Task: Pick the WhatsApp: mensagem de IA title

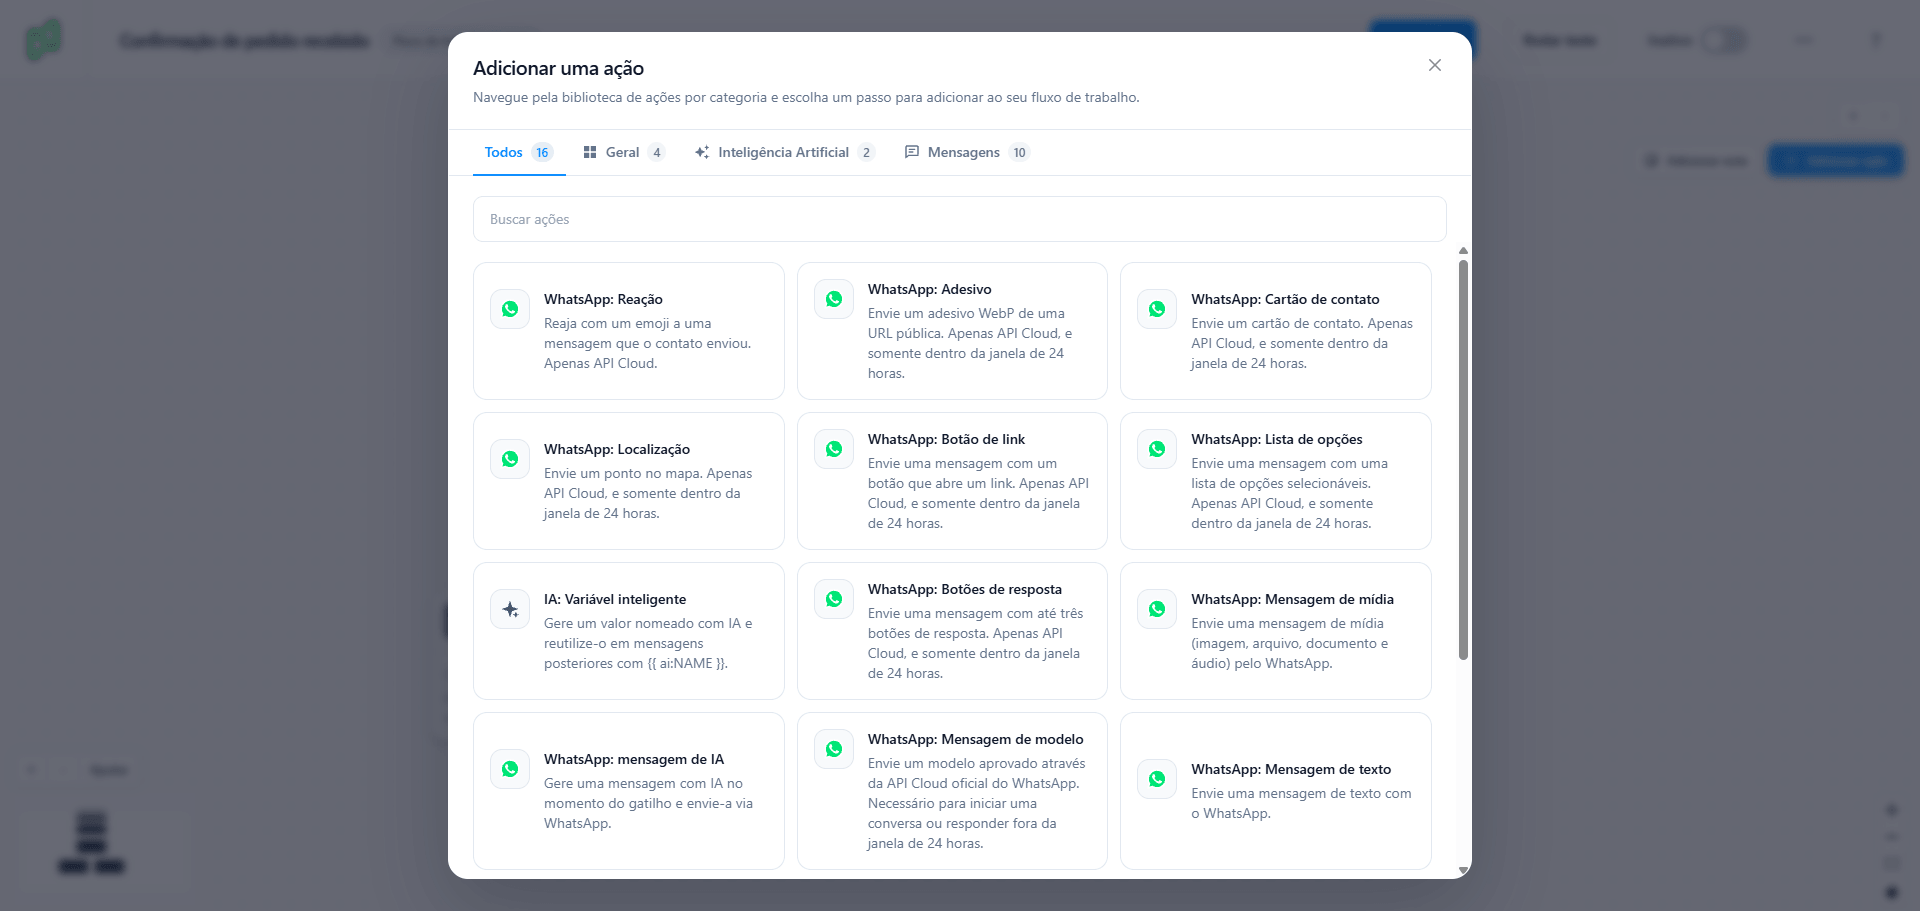Action: point(634,759)
